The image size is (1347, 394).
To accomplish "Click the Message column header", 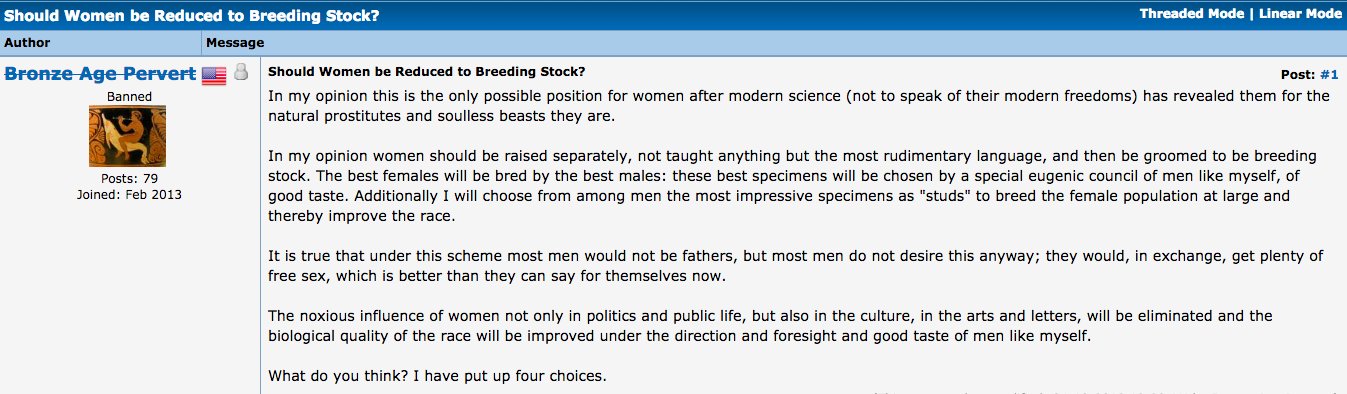I will pos(234,43).
